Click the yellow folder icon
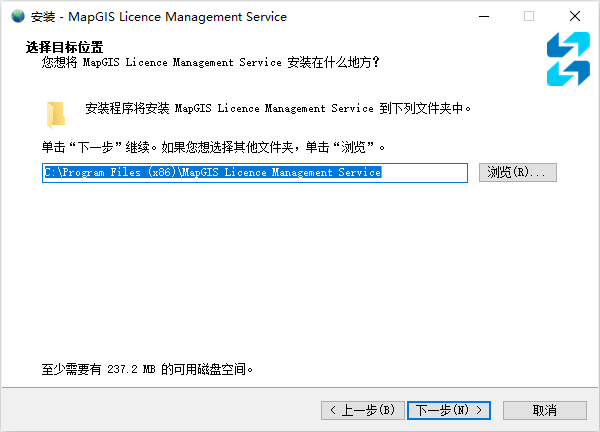The height and width of the screenshot is (432, 600). click(55, 111)
